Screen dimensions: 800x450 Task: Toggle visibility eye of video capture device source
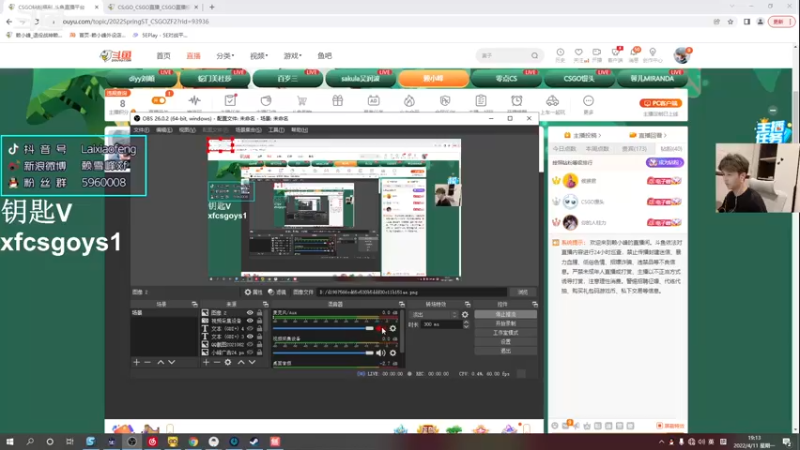click(250, 321)
